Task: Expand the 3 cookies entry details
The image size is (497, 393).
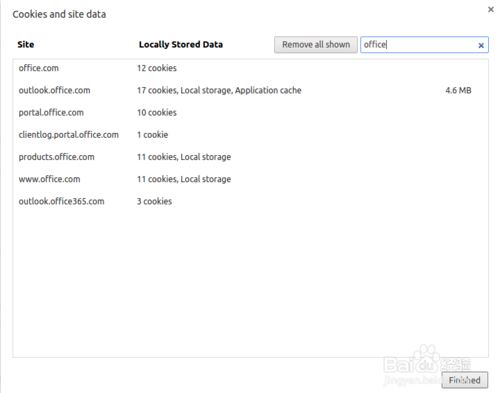Action: coord(154,201)
